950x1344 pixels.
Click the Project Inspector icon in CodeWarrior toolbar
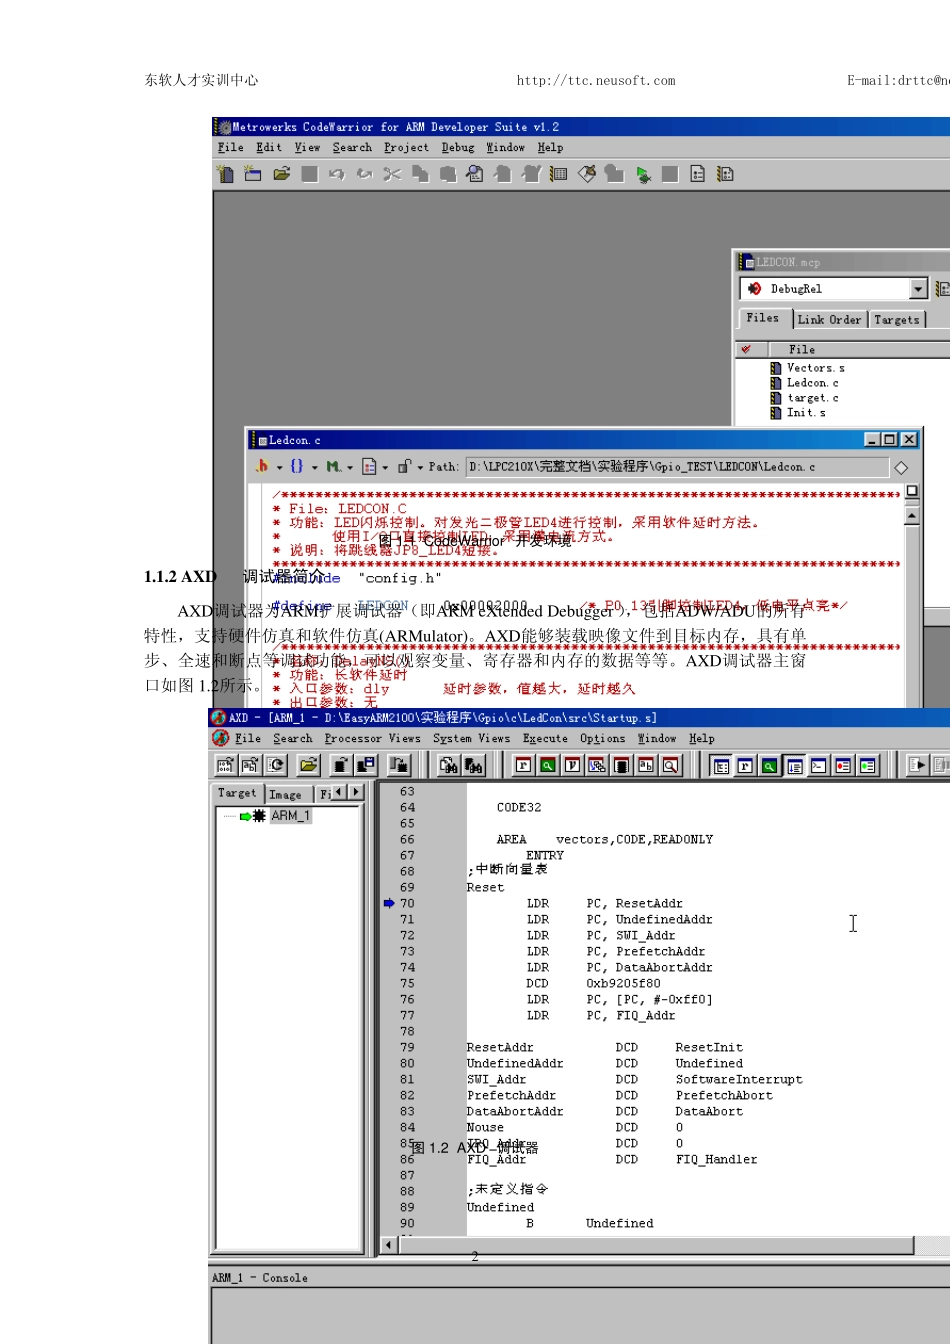[x=698, y=174]
